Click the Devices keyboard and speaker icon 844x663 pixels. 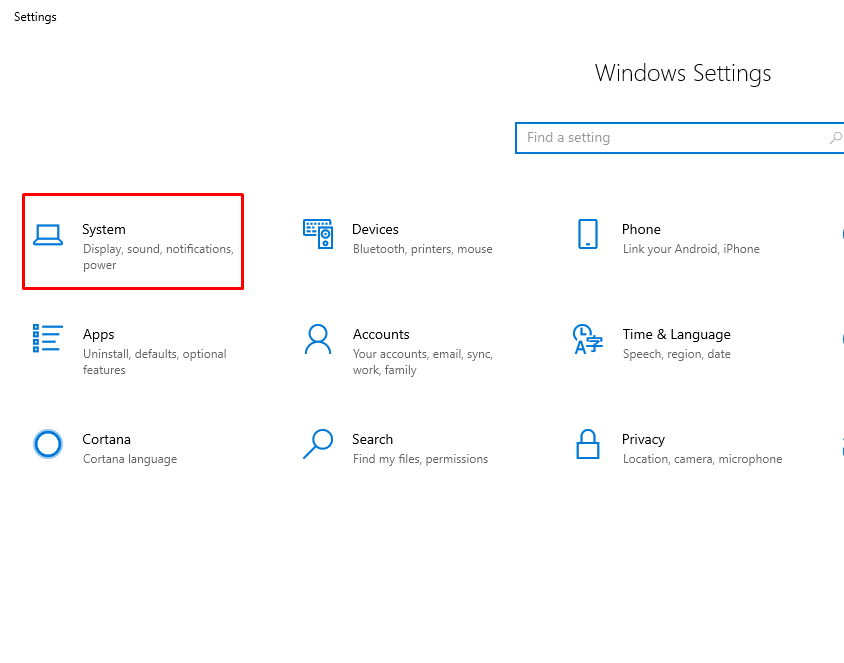[318, 234]
